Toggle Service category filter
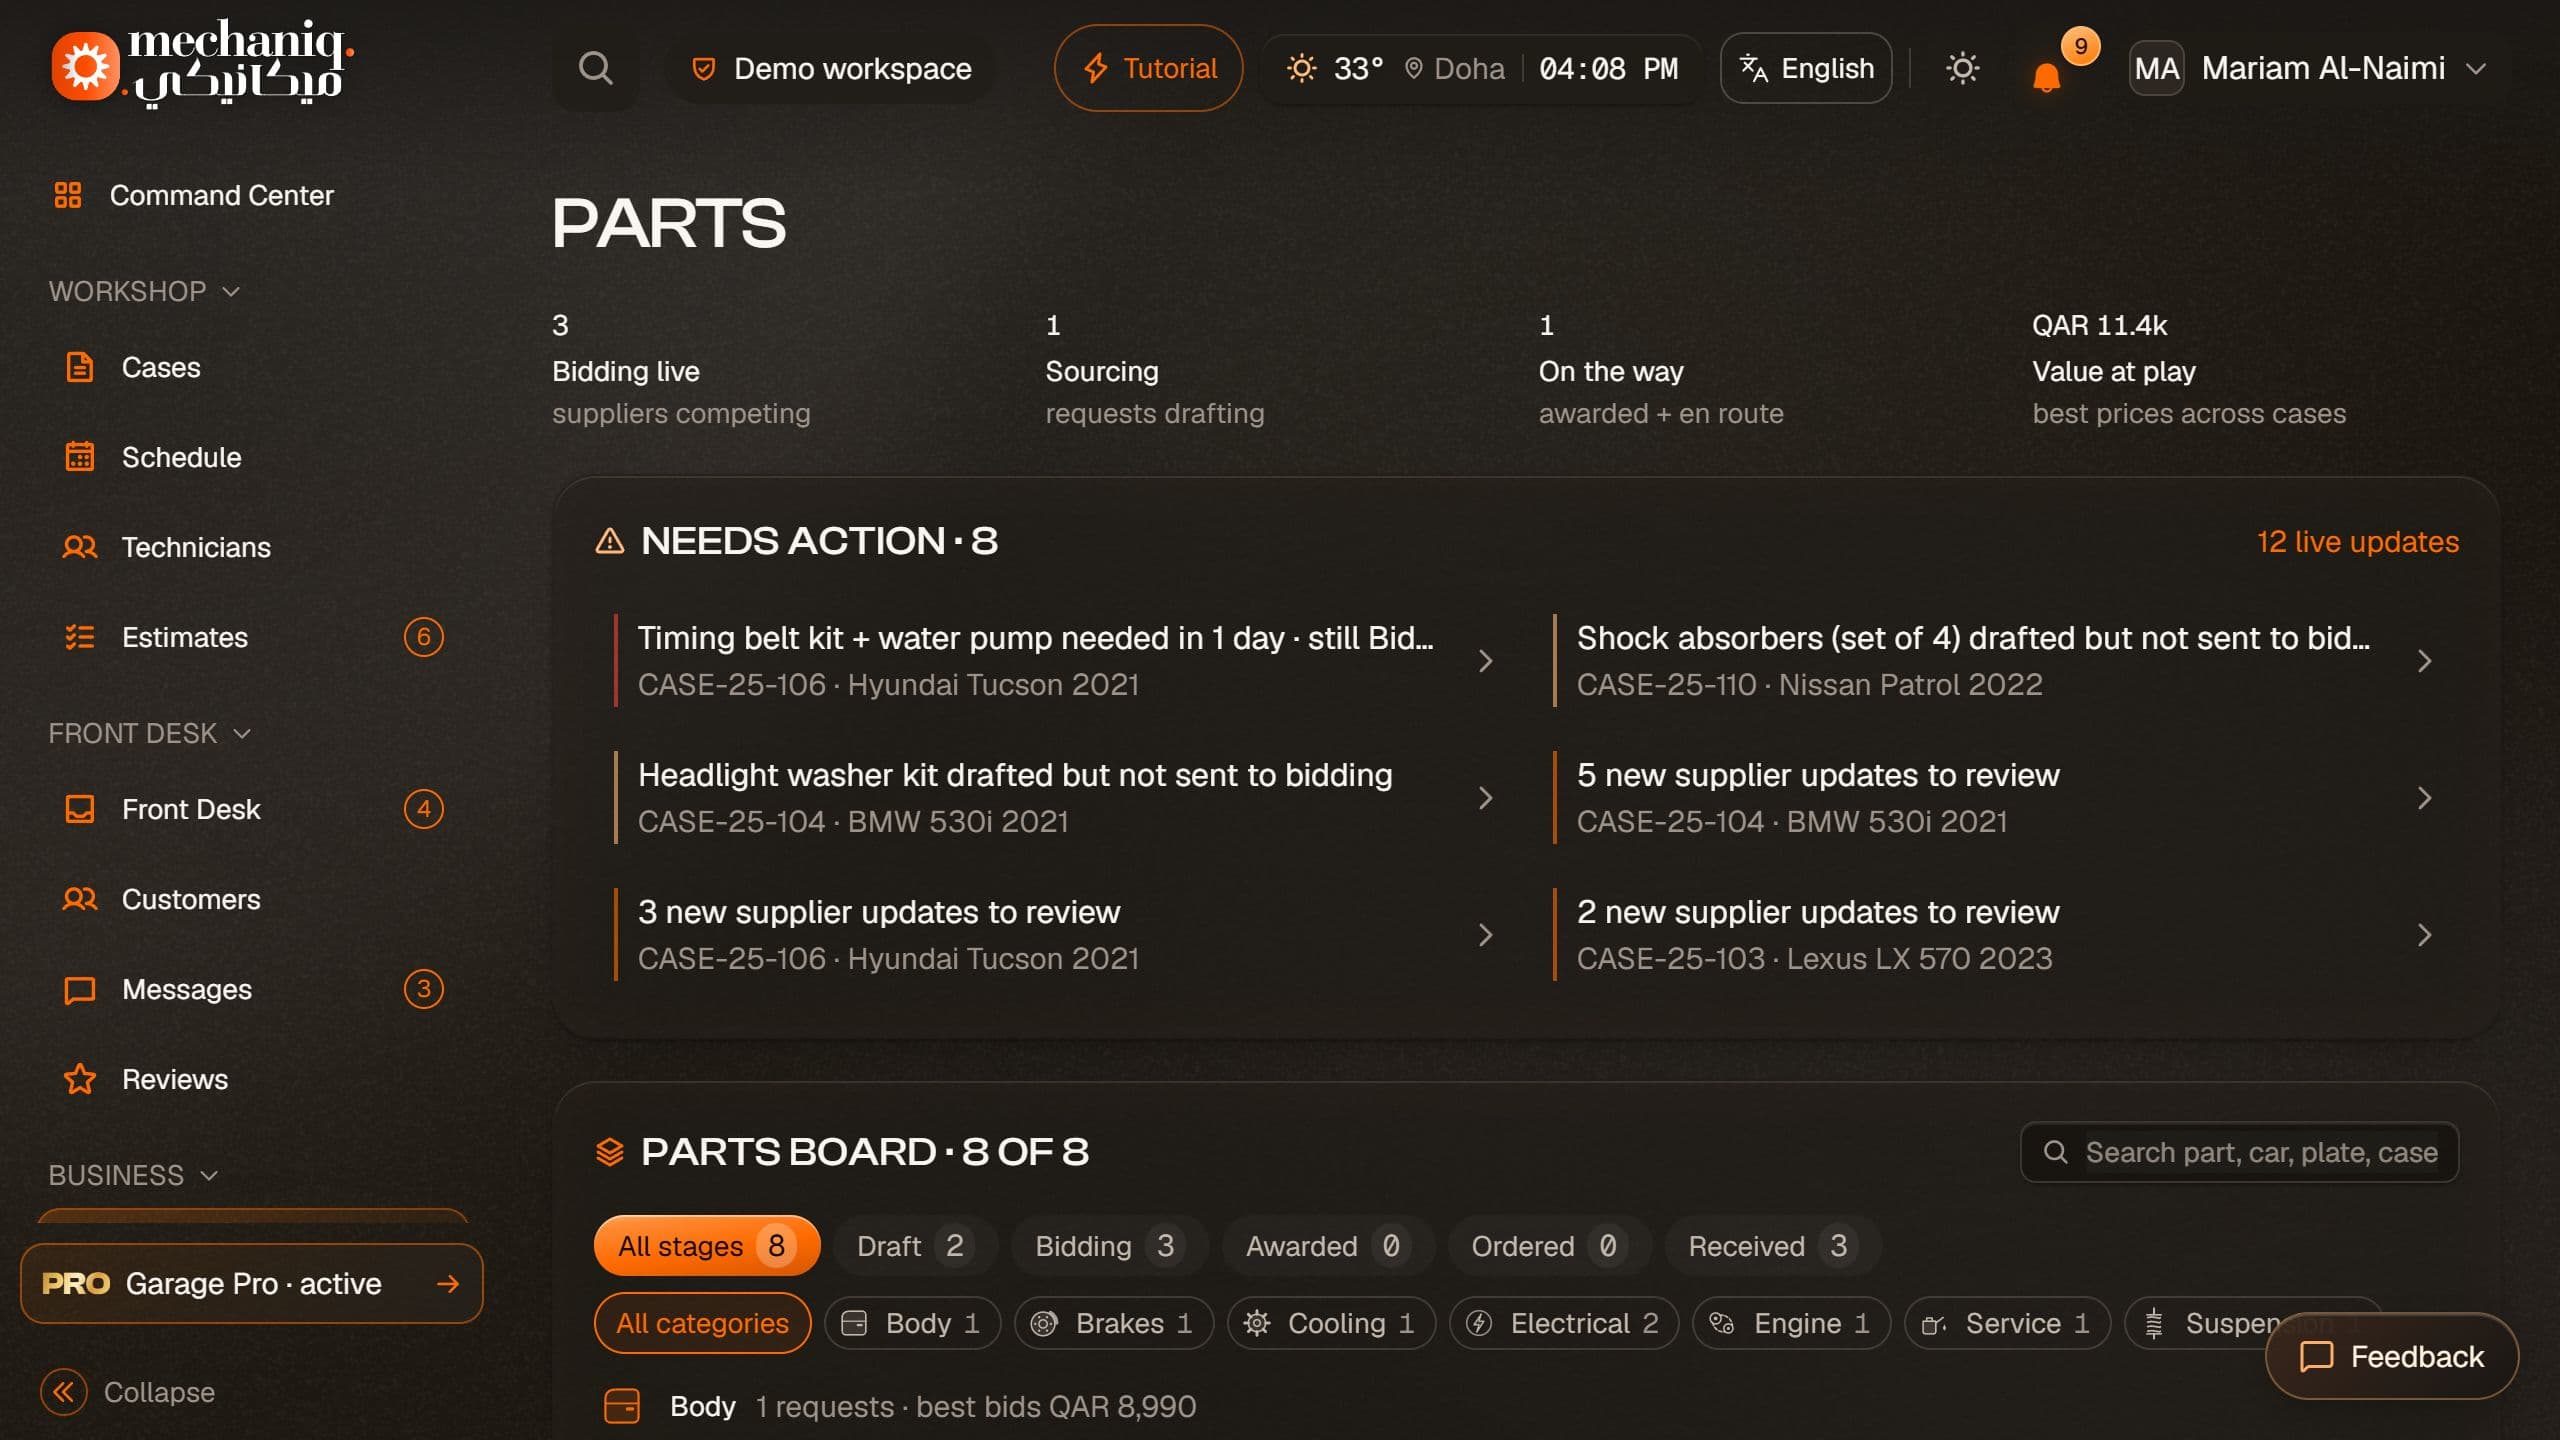The height and width of the screenshot is (1440, 2560). click(x=2007, y=1323)
